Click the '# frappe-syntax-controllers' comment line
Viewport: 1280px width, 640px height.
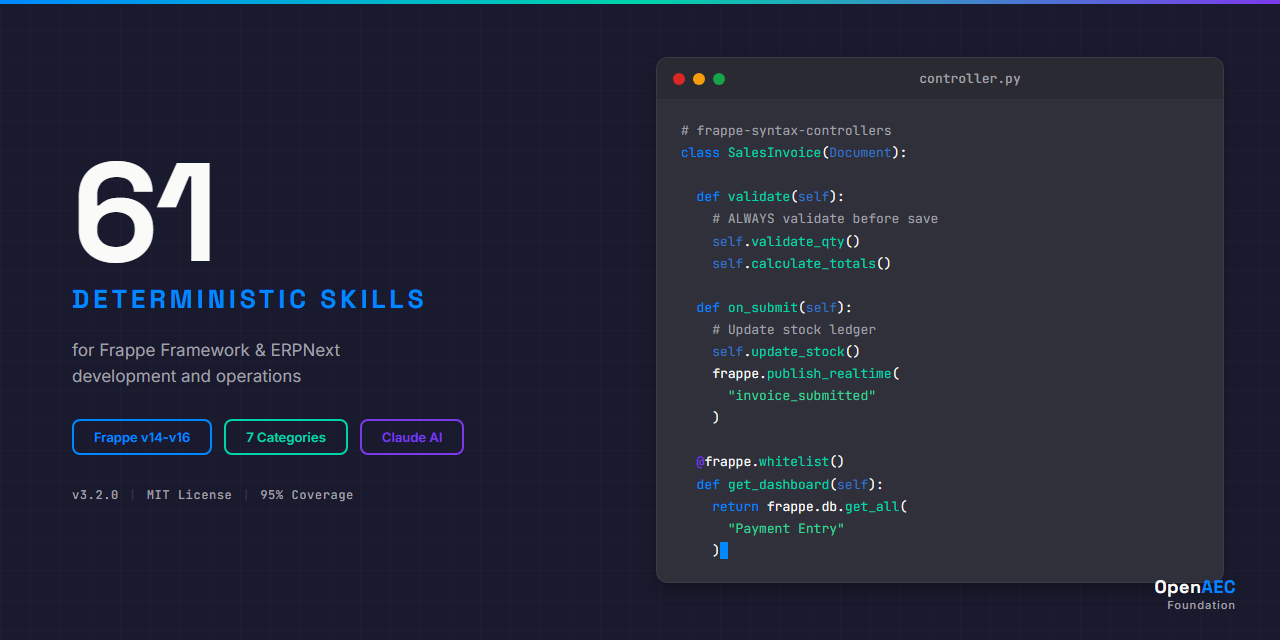coord(786,131)
